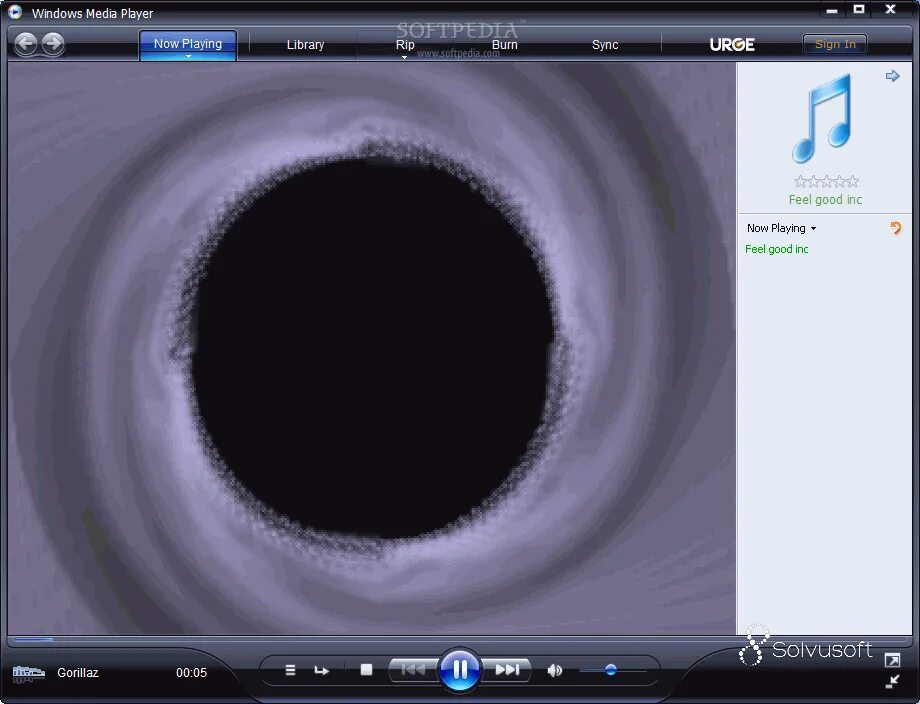Viewport: 920px width, 704px height.
Task: Click the orange clear list icon
Action: coord(895,228)
